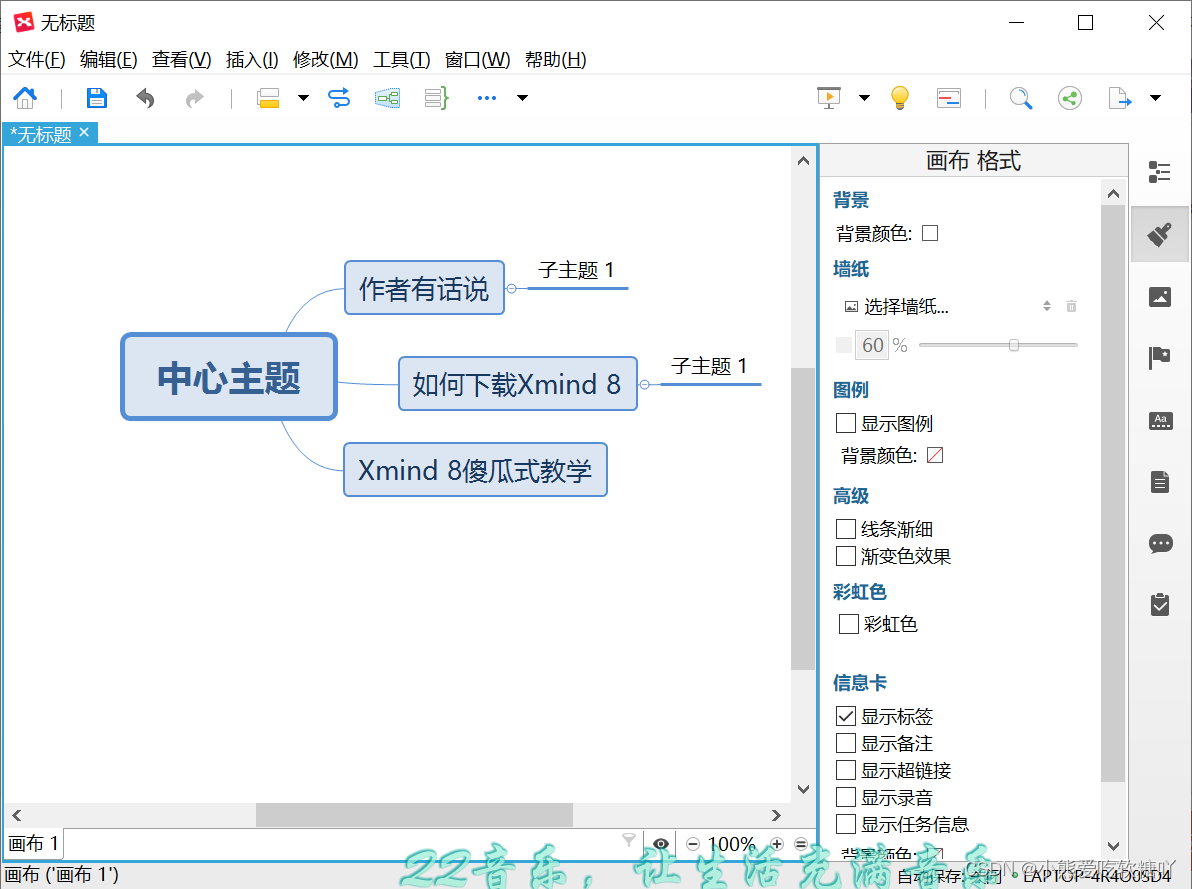Open 编辑(E) menu
Viewport: 1192px width, 889px height.
(x=108, y=59)
